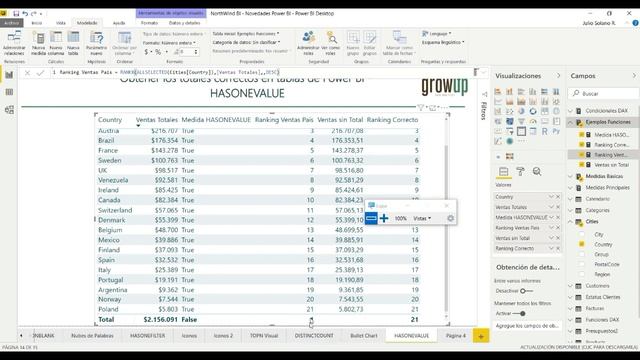The image size is (640, 360).
Task: Open the Bullet Chart page tab
Action: [x=364, y=336]
